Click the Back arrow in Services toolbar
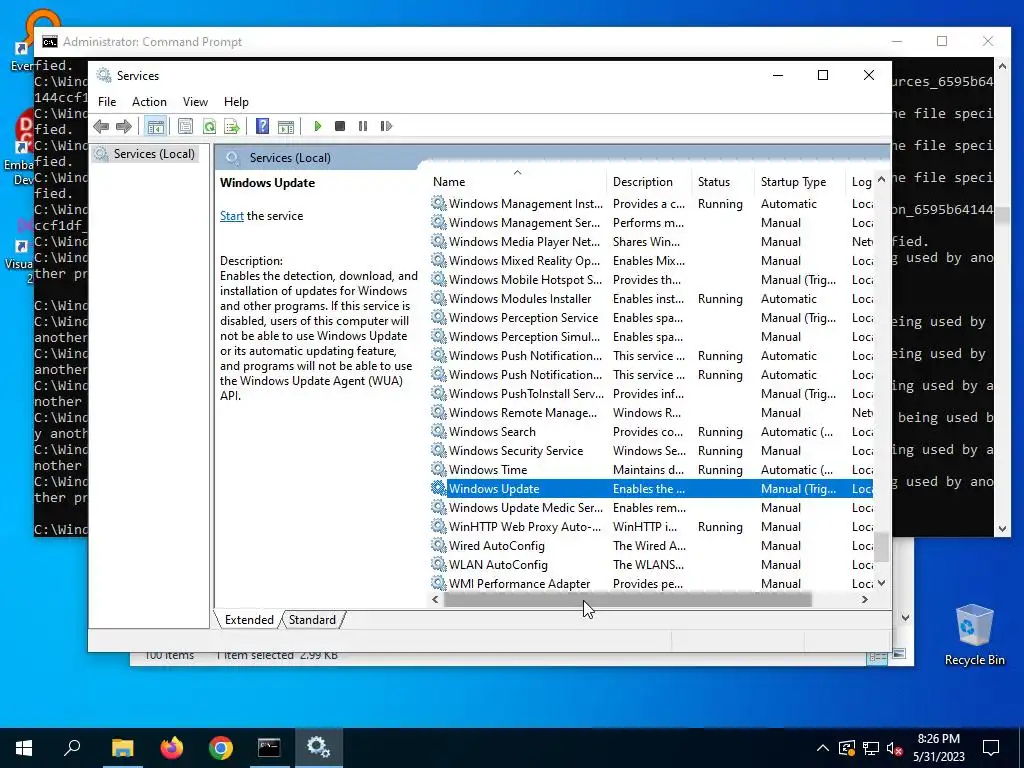1024x768 pixels. tap(101, 126)
